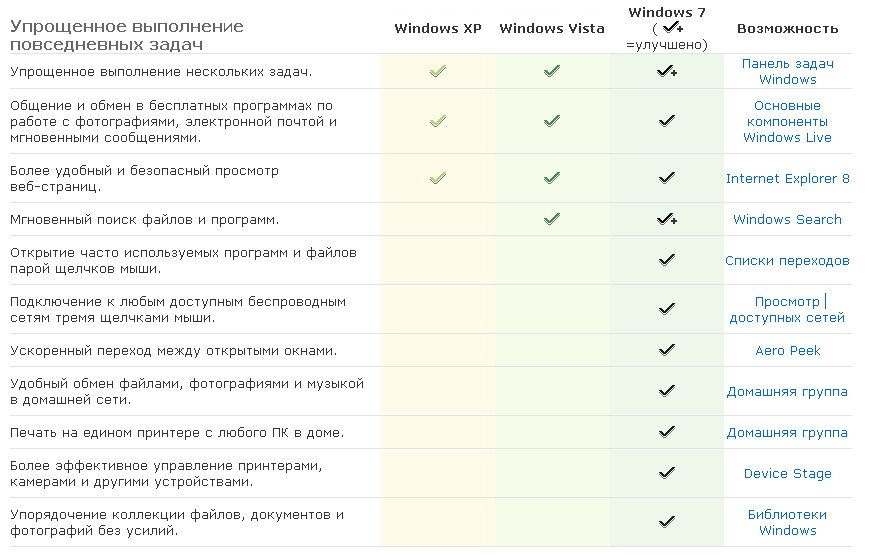Open the Библиотеки Windows link
This screenshot has height=555, width=872.
coord(788,522)
